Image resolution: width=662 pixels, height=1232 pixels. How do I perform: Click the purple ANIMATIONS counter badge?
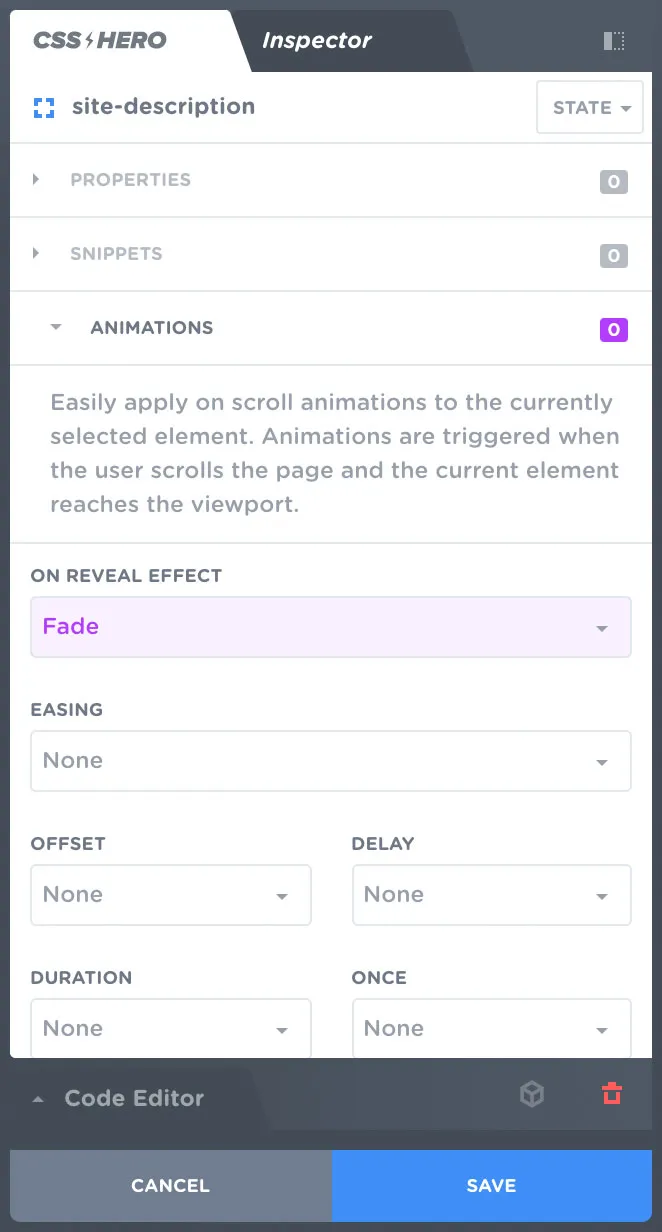614,329
